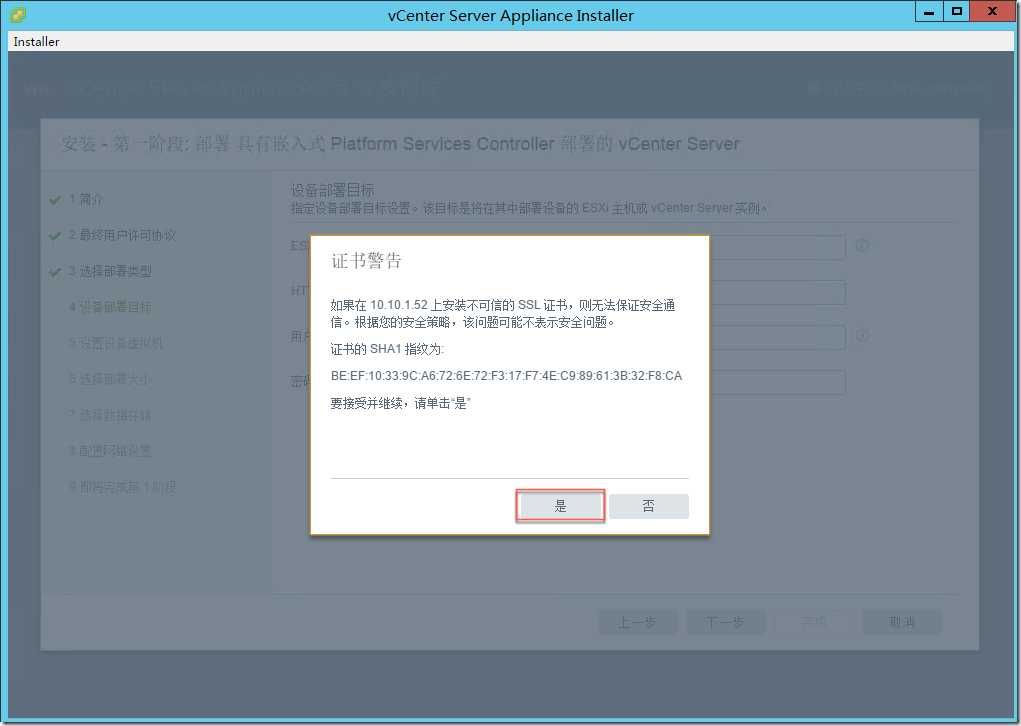Select step 3 选择部署类型 in sidebar
The width and height of the screenshot is (1021, 726).
coord(110,271)
